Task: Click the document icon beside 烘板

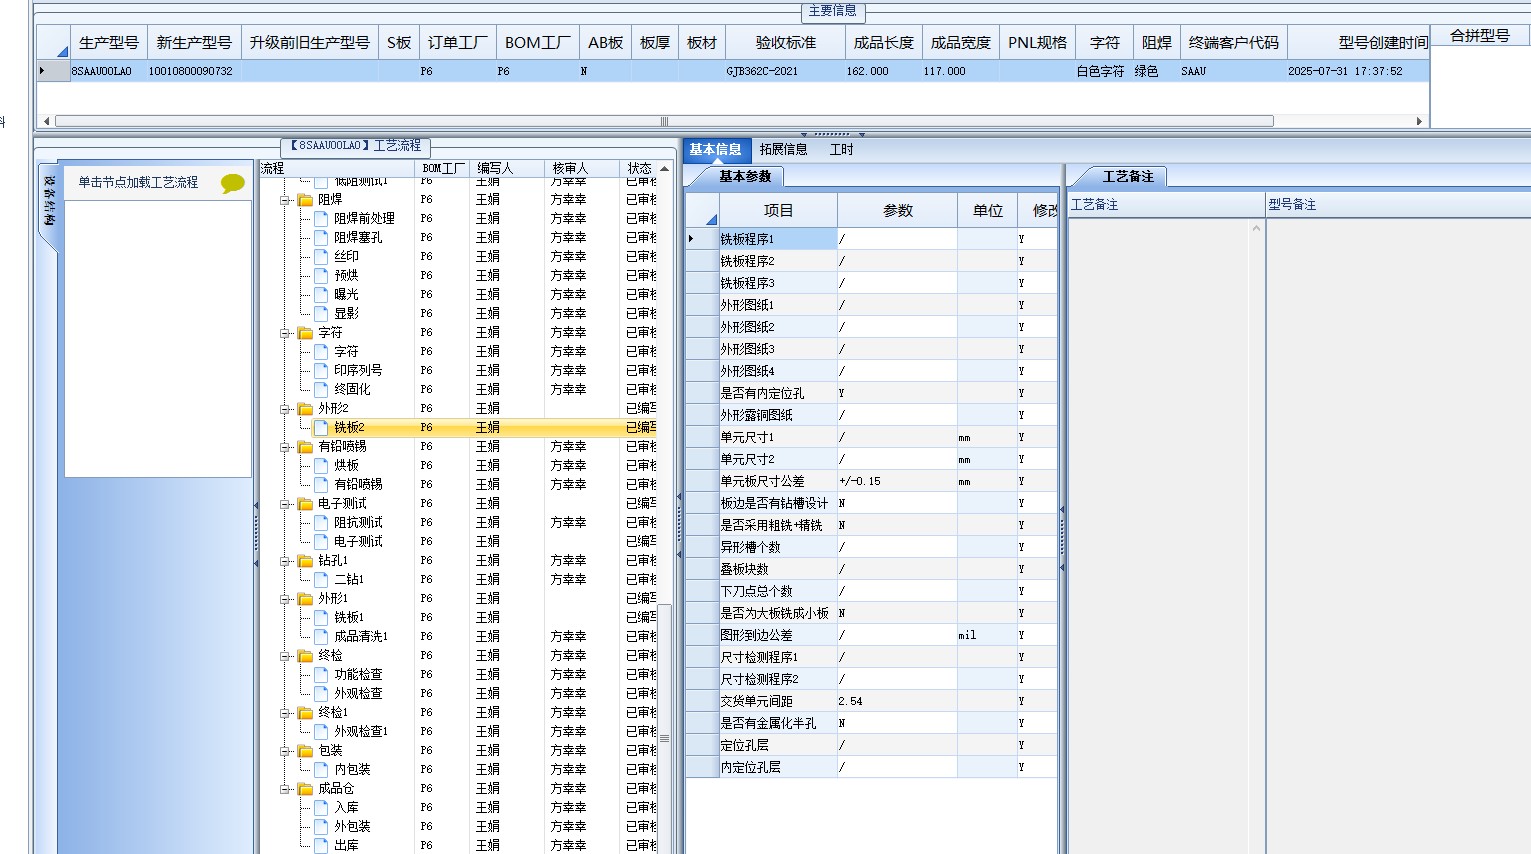Action: [x=322, y=466]
